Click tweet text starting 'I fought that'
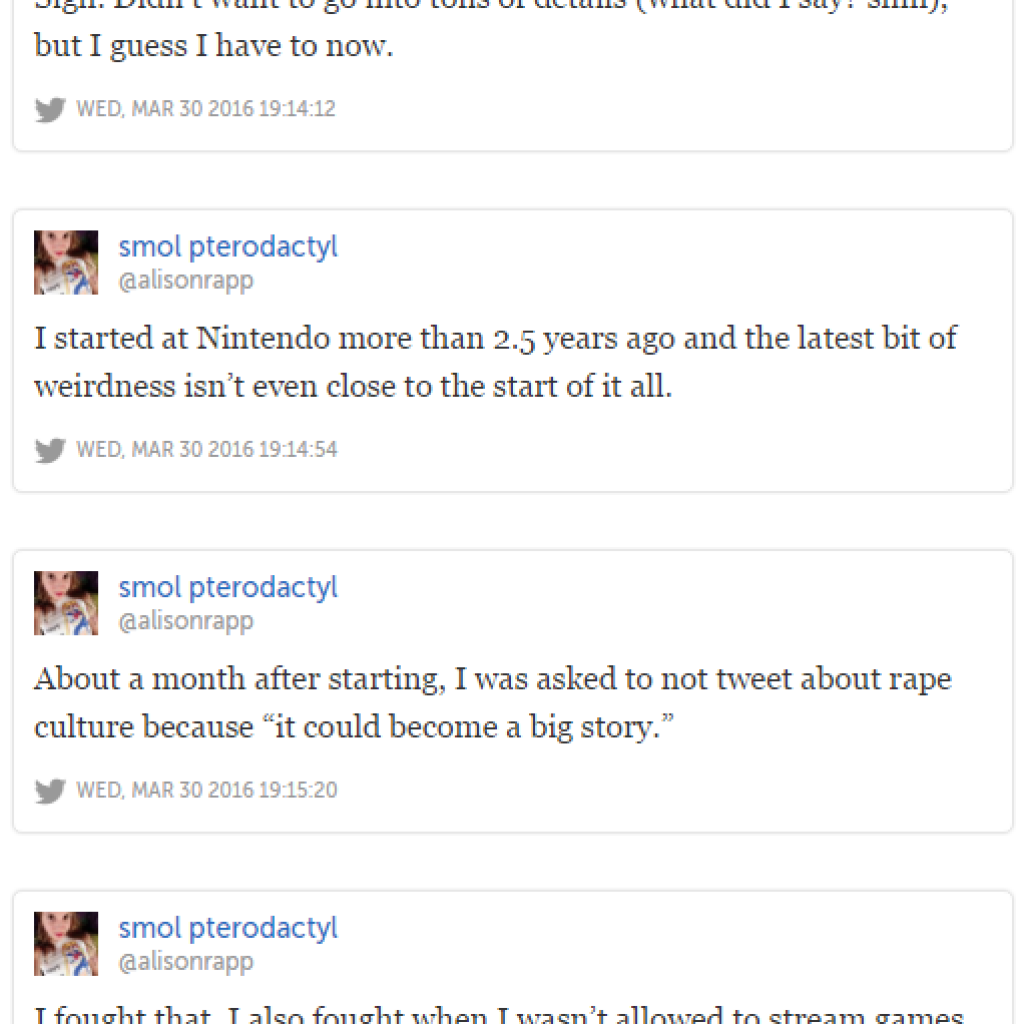The width and height of the screenshot is (1024, 1024). point(498,1015)
